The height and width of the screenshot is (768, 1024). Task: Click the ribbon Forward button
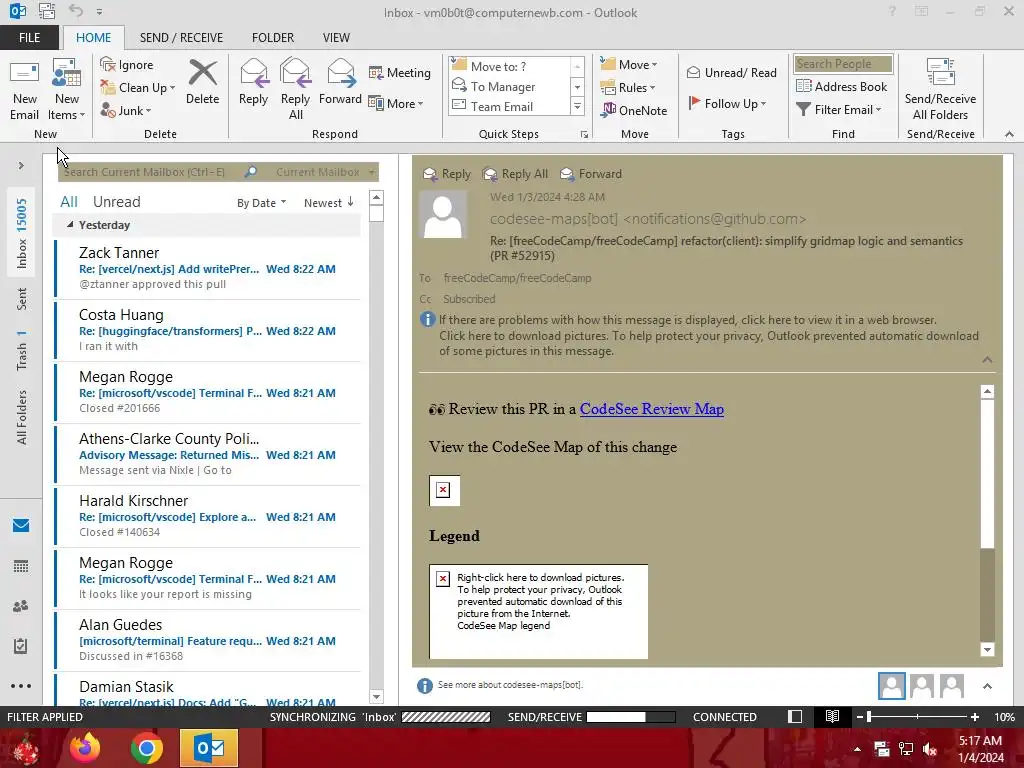340,82
